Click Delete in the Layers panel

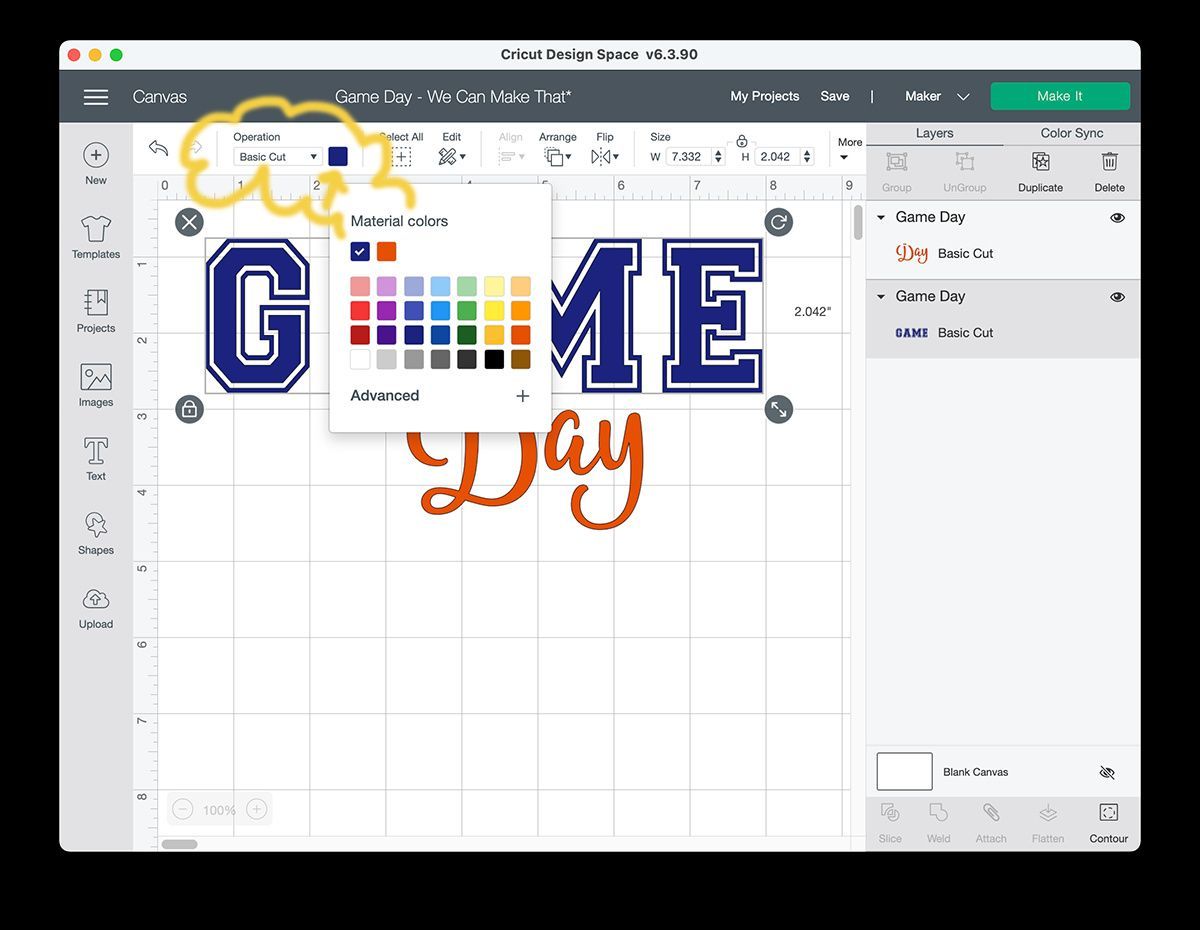tap(1109, 172)
